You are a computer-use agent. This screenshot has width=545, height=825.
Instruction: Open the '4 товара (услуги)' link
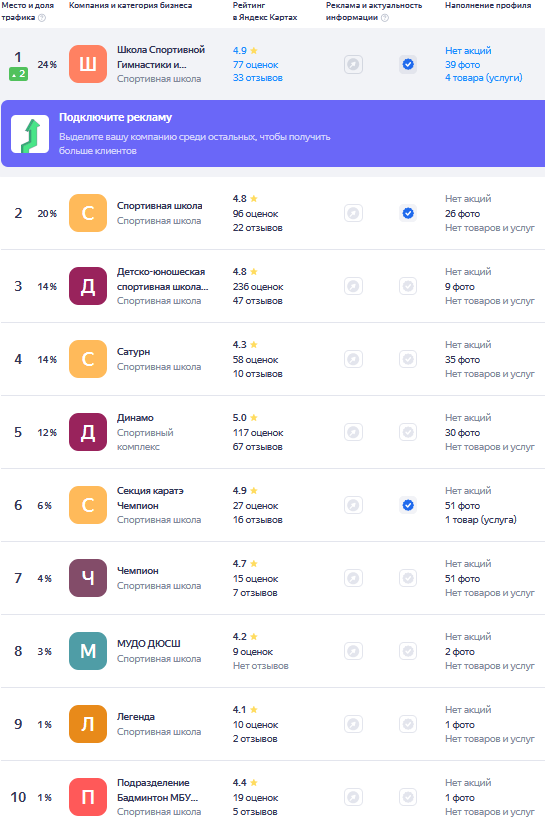pos(483,78)
